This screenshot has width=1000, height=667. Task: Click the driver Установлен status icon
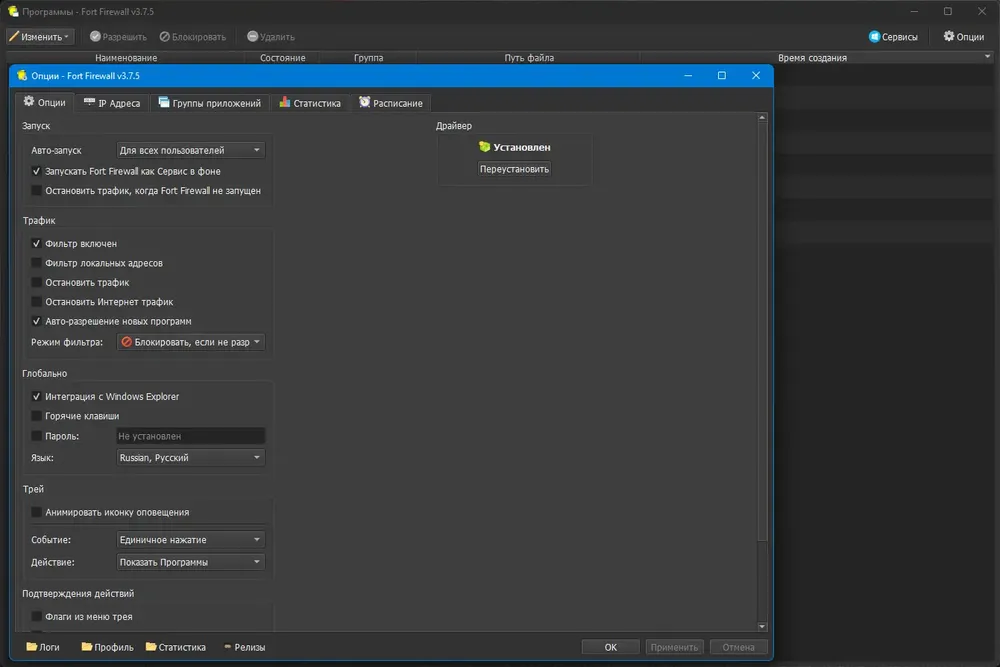pos(485,147)
